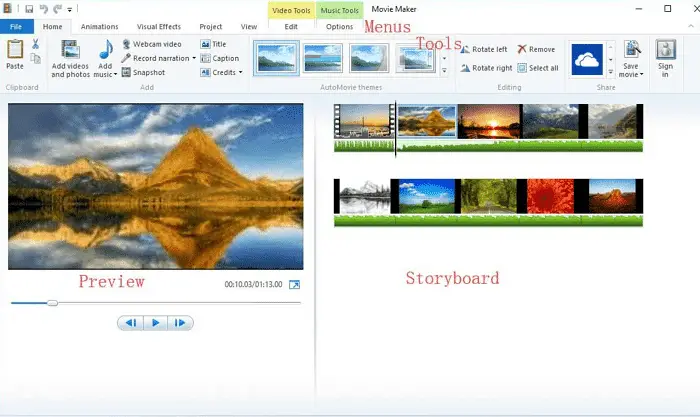Start Webcam video capture

pos(152,44)
